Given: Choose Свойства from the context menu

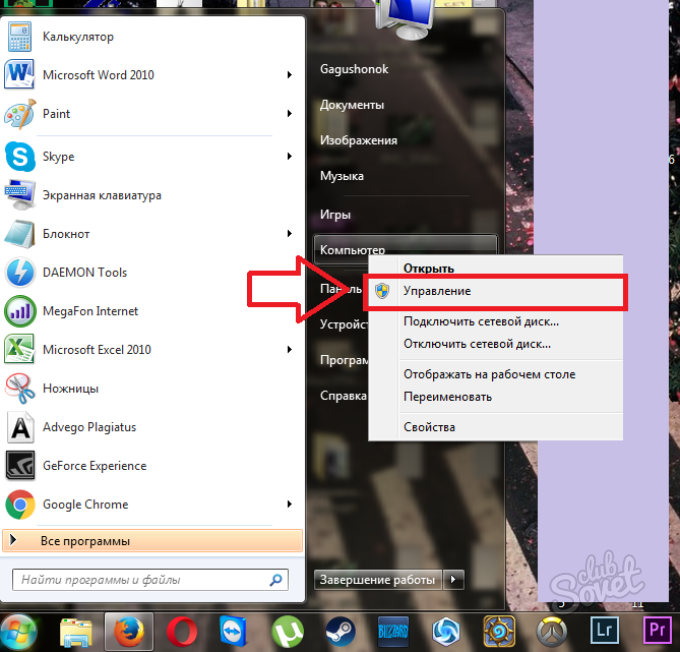Looking at the screenshot, I should (429, 427).
